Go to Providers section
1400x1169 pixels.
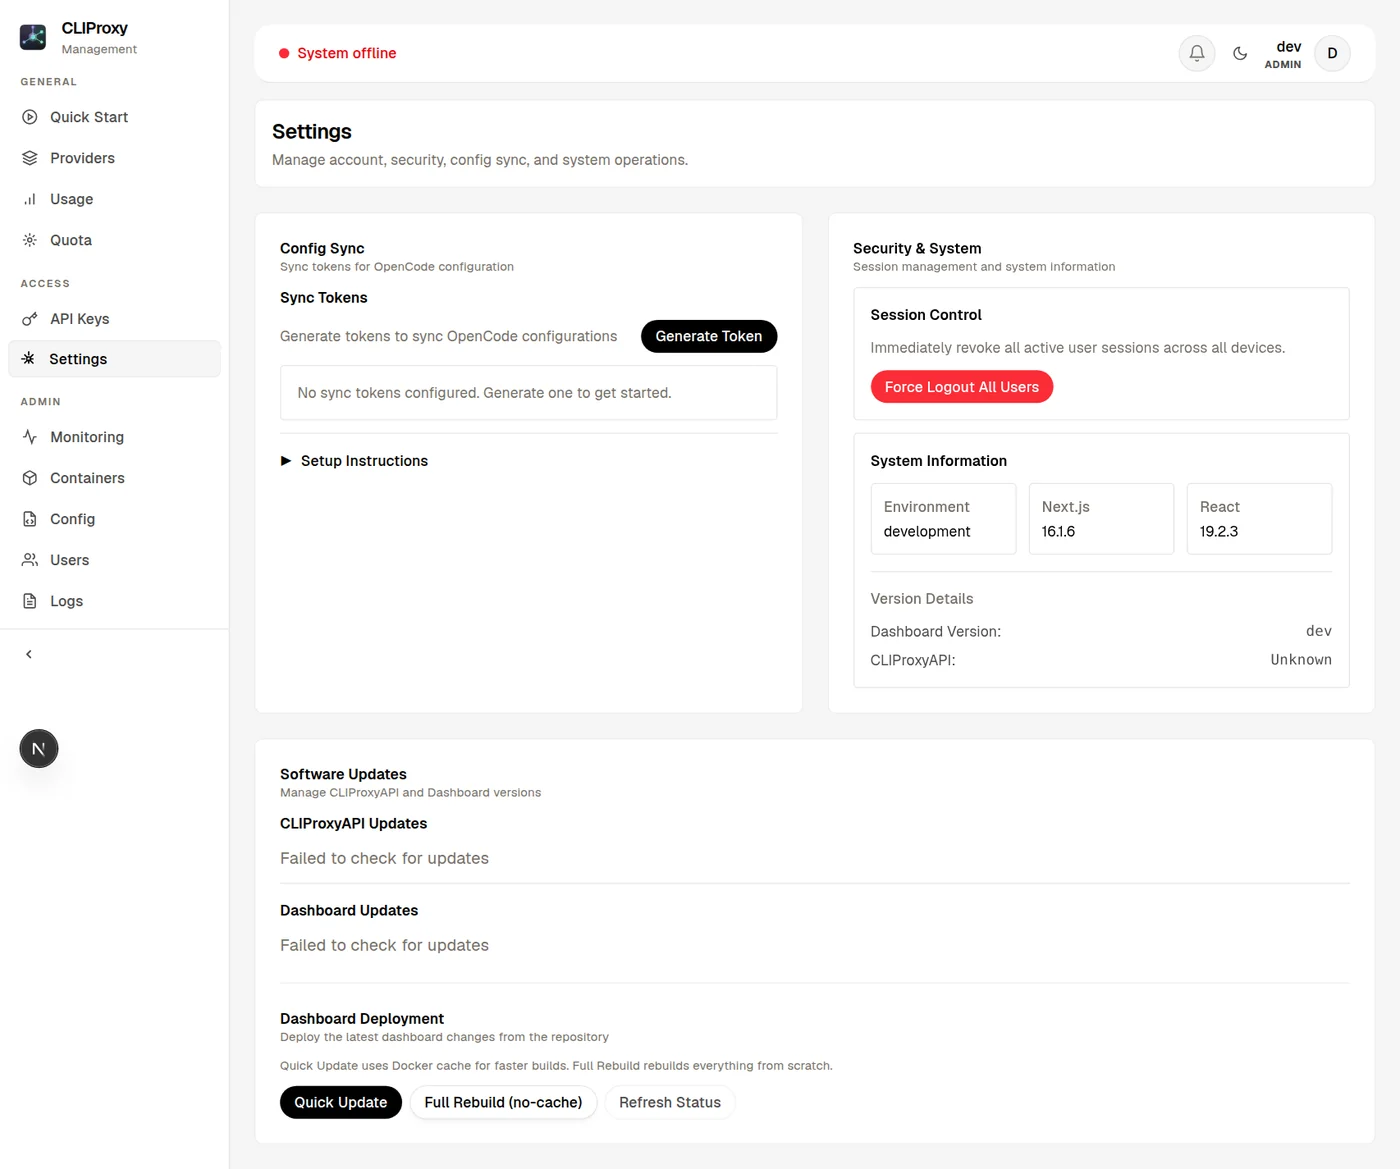pyautogui.click(x=114, y=158)
